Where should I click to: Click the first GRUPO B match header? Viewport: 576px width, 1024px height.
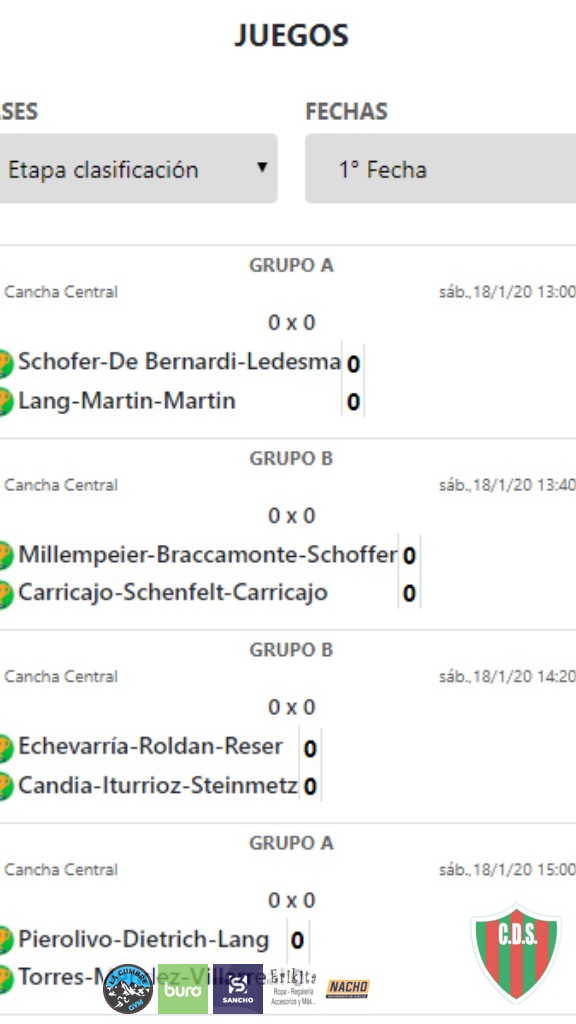(291, 458)
